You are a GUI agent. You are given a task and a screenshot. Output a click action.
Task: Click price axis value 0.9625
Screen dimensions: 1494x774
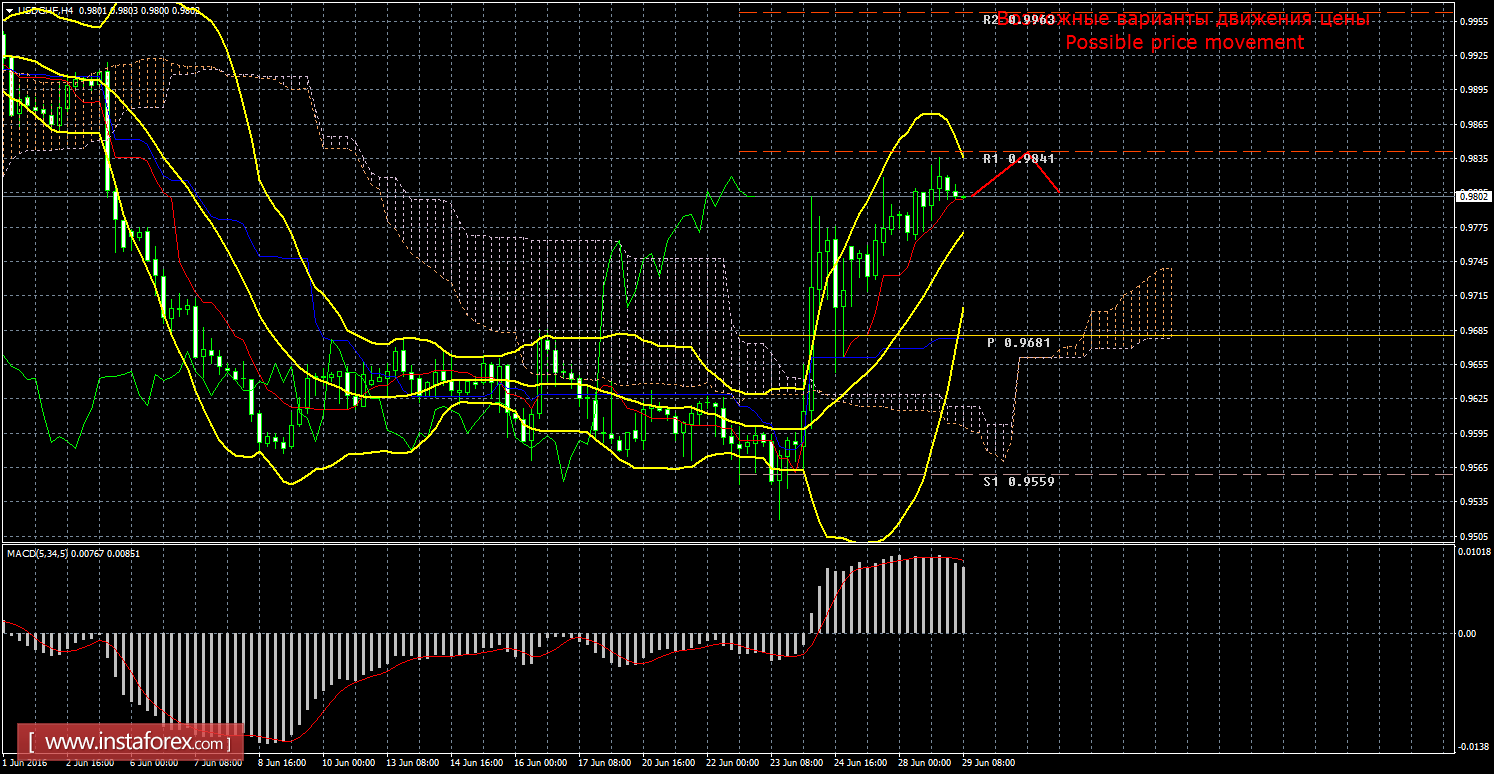pos(1472,400)
